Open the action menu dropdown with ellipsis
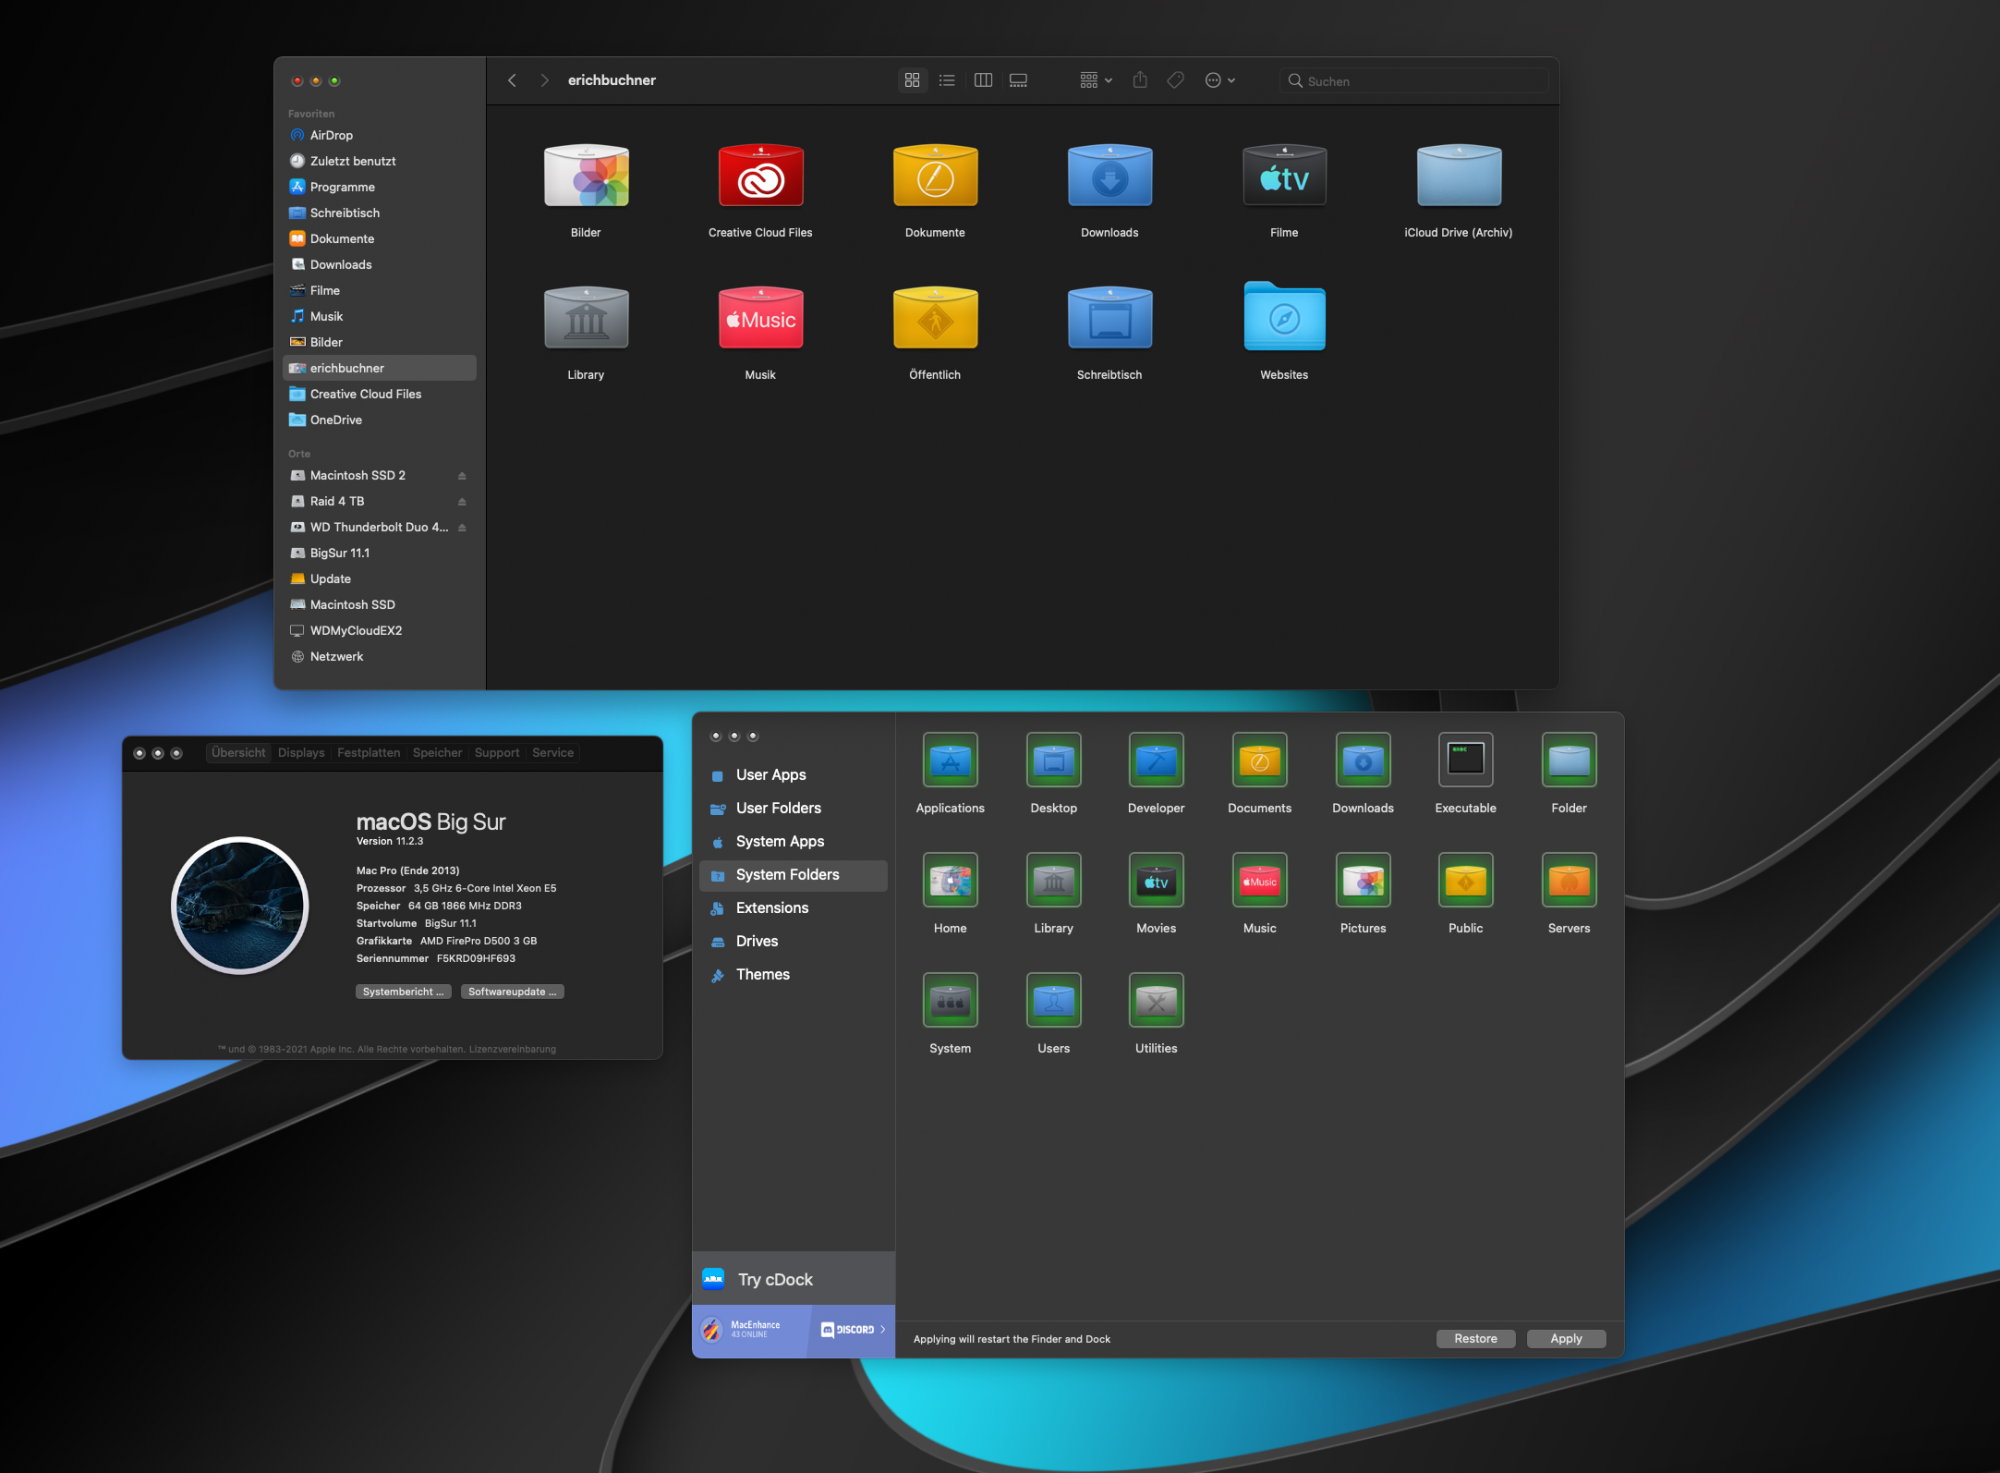 pyautogui.click(x=1220, y=80)
